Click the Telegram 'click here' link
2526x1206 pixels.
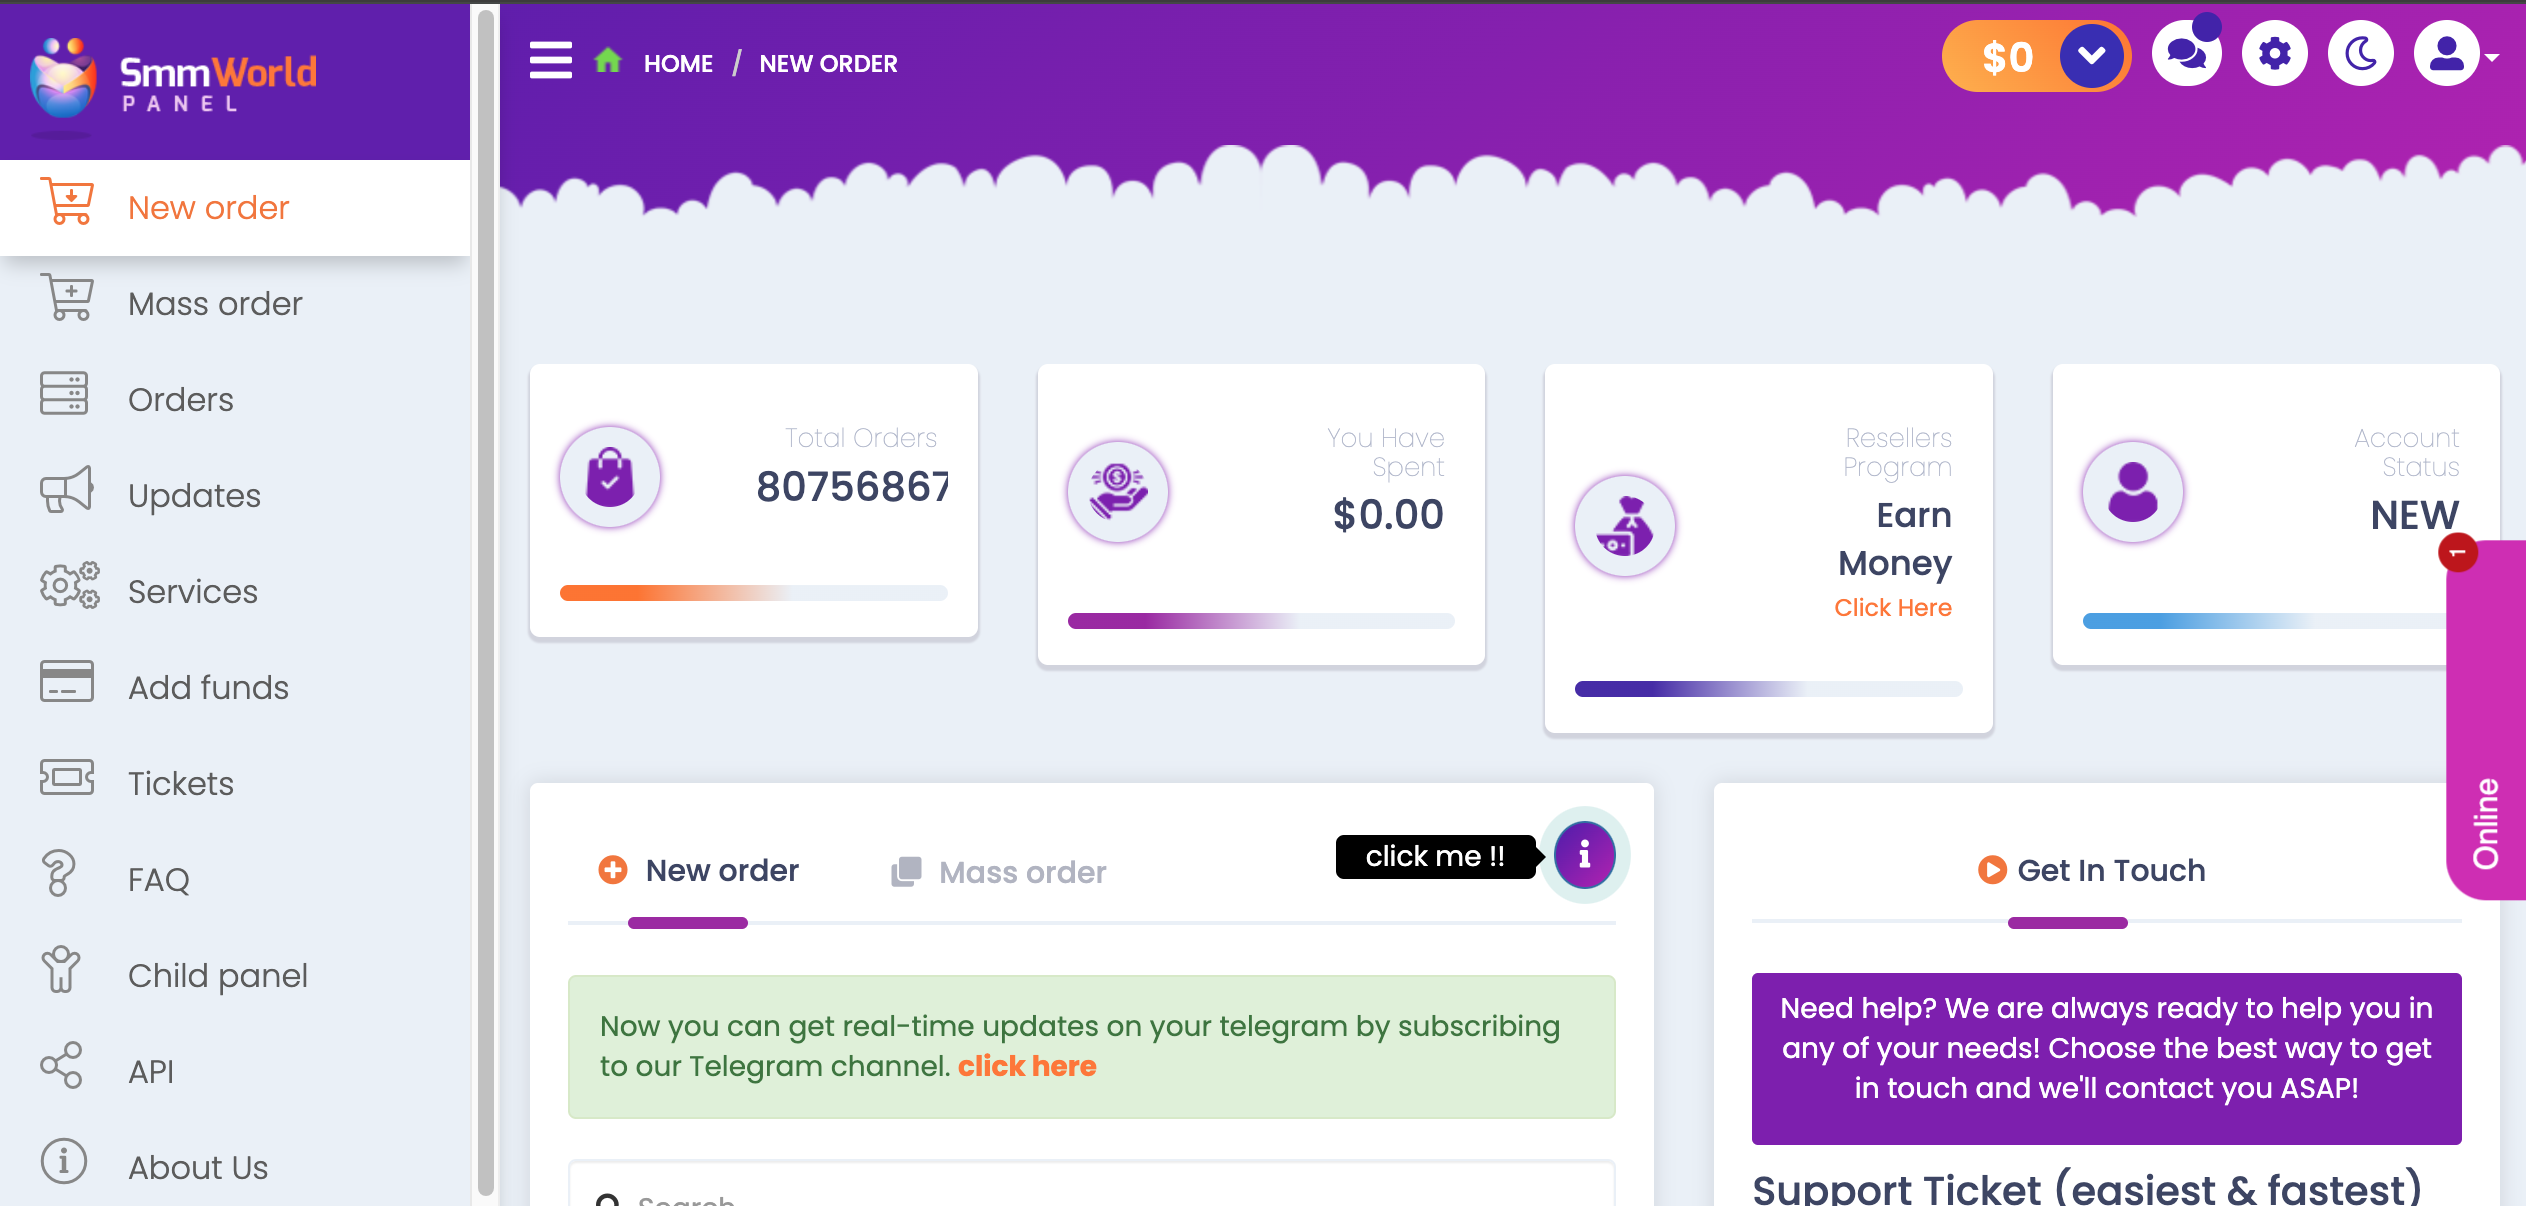click(x=1027, y=1066)
